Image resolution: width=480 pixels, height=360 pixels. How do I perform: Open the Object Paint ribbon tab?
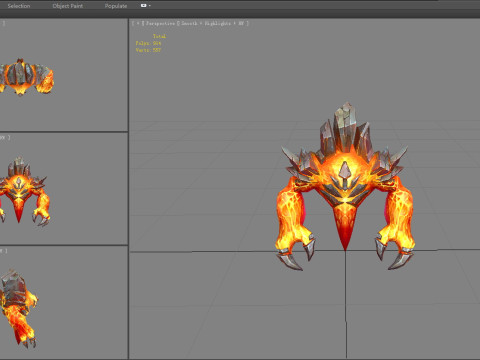[68, 6]
